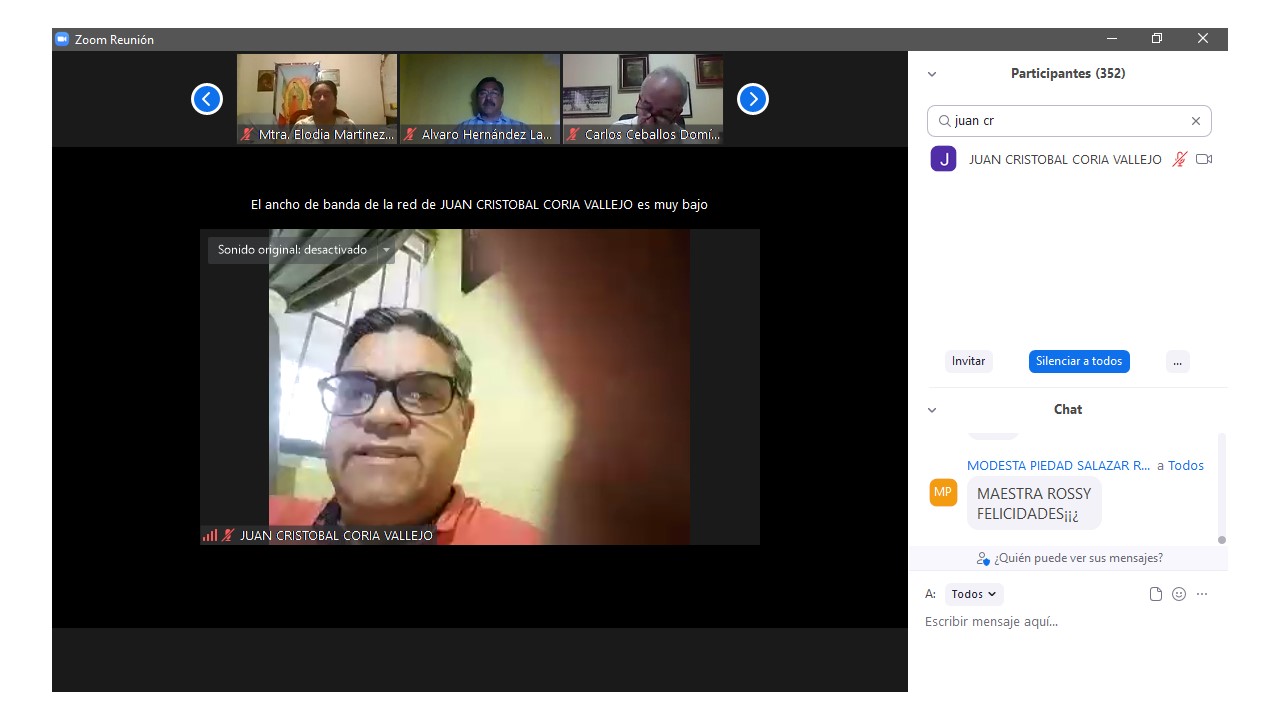Click Silenciar a todos button
1280x720 pixels.
1079,361
